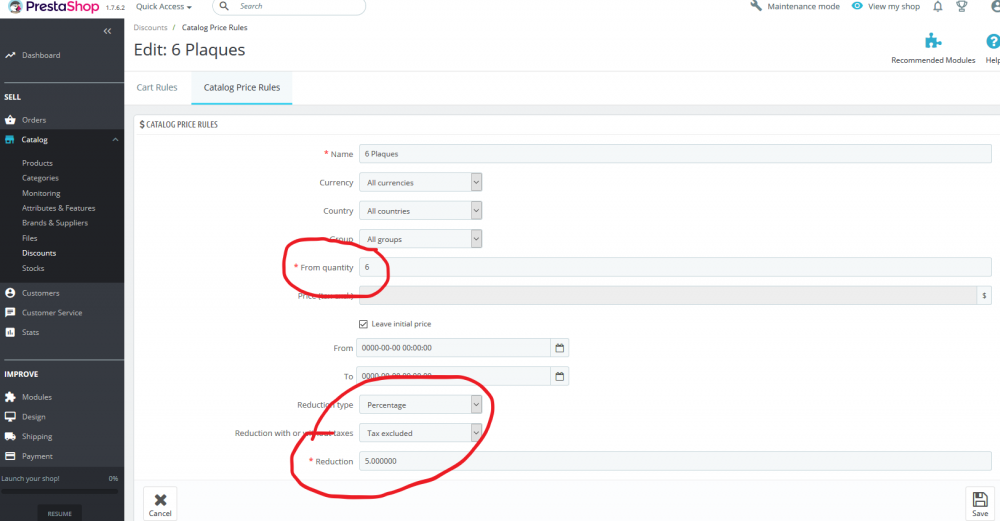The width and height of the screenshot is (1000, 521).
Task: Open the View my shop link
Action: click(893, 6)
